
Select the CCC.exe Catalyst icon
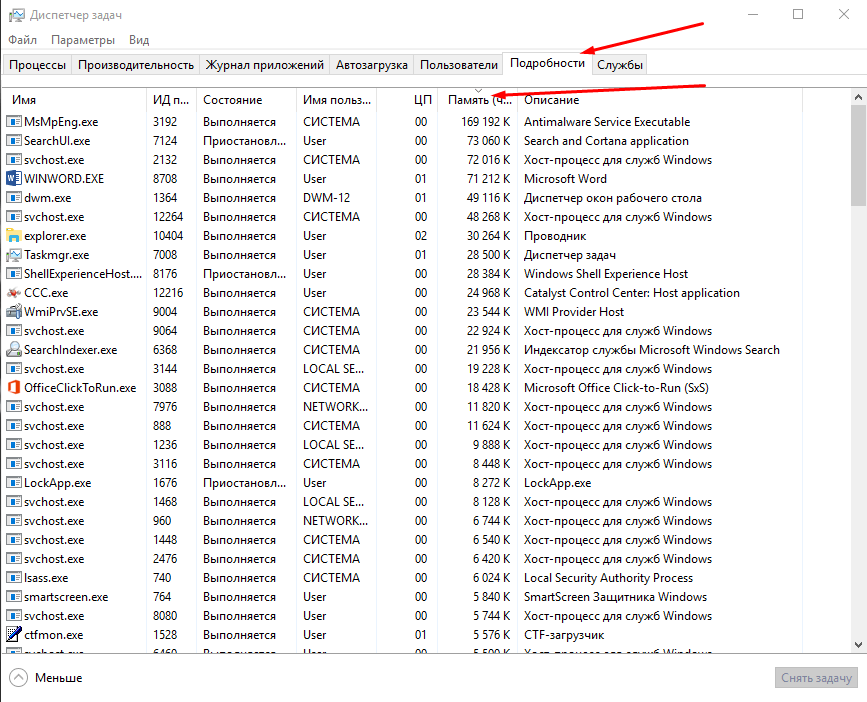(14, 292)
